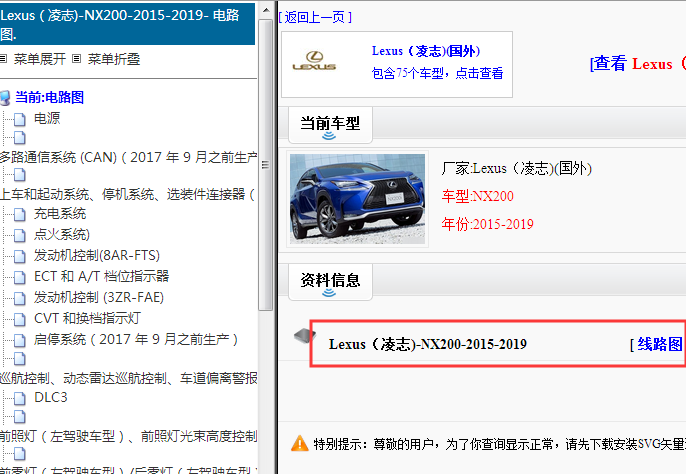Image resolution: width=686 pixels, height=474 pixels.
Task: Click page icon beside 启停系统
Action: 19,341
